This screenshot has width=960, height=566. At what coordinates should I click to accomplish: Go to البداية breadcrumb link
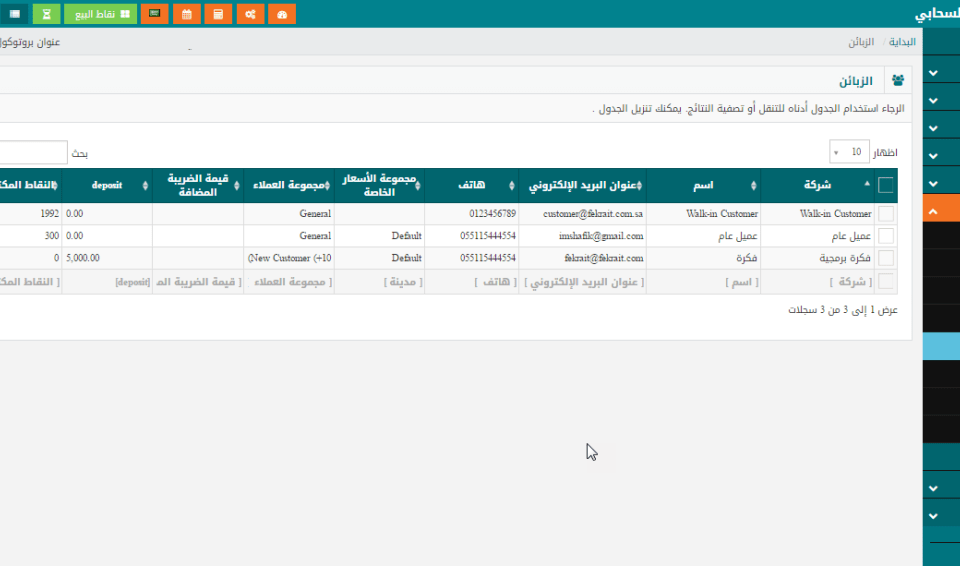coord(903,43)
